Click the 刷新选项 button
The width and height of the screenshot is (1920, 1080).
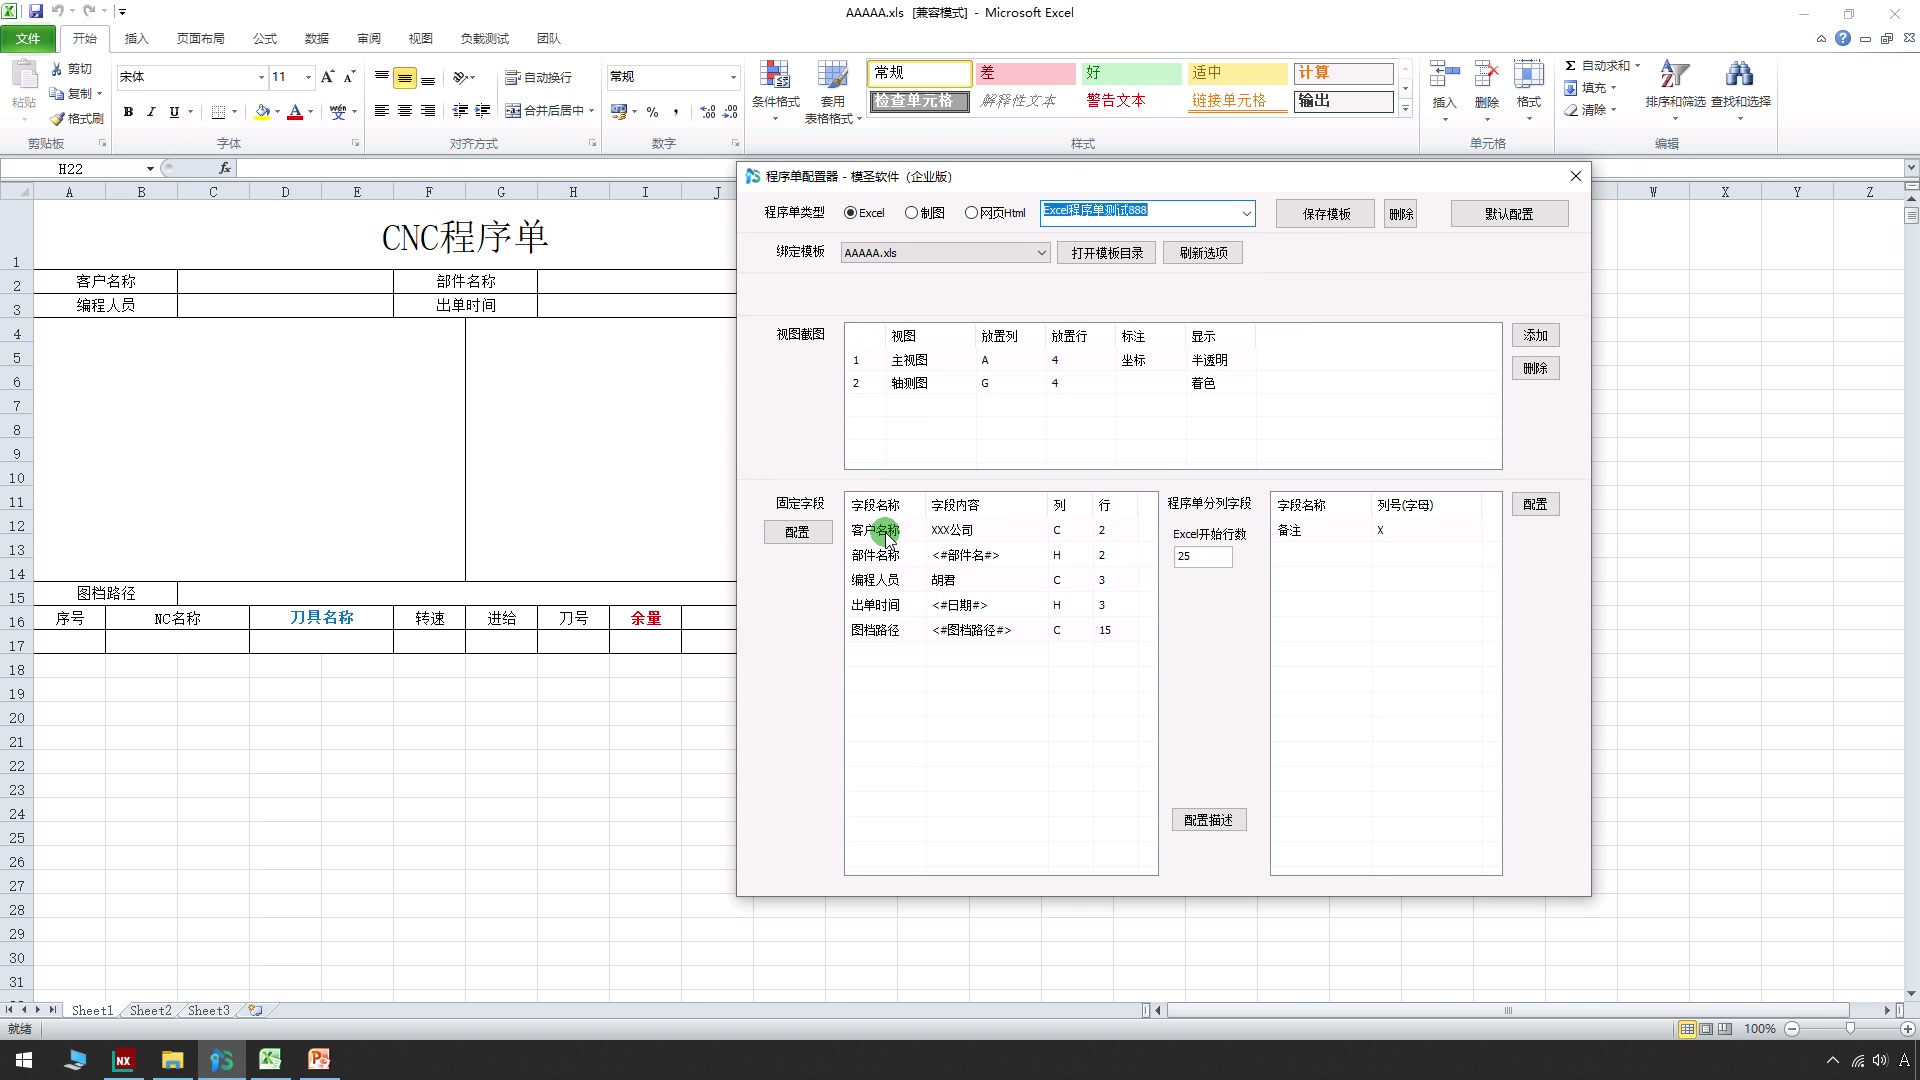pos(1203,253)
